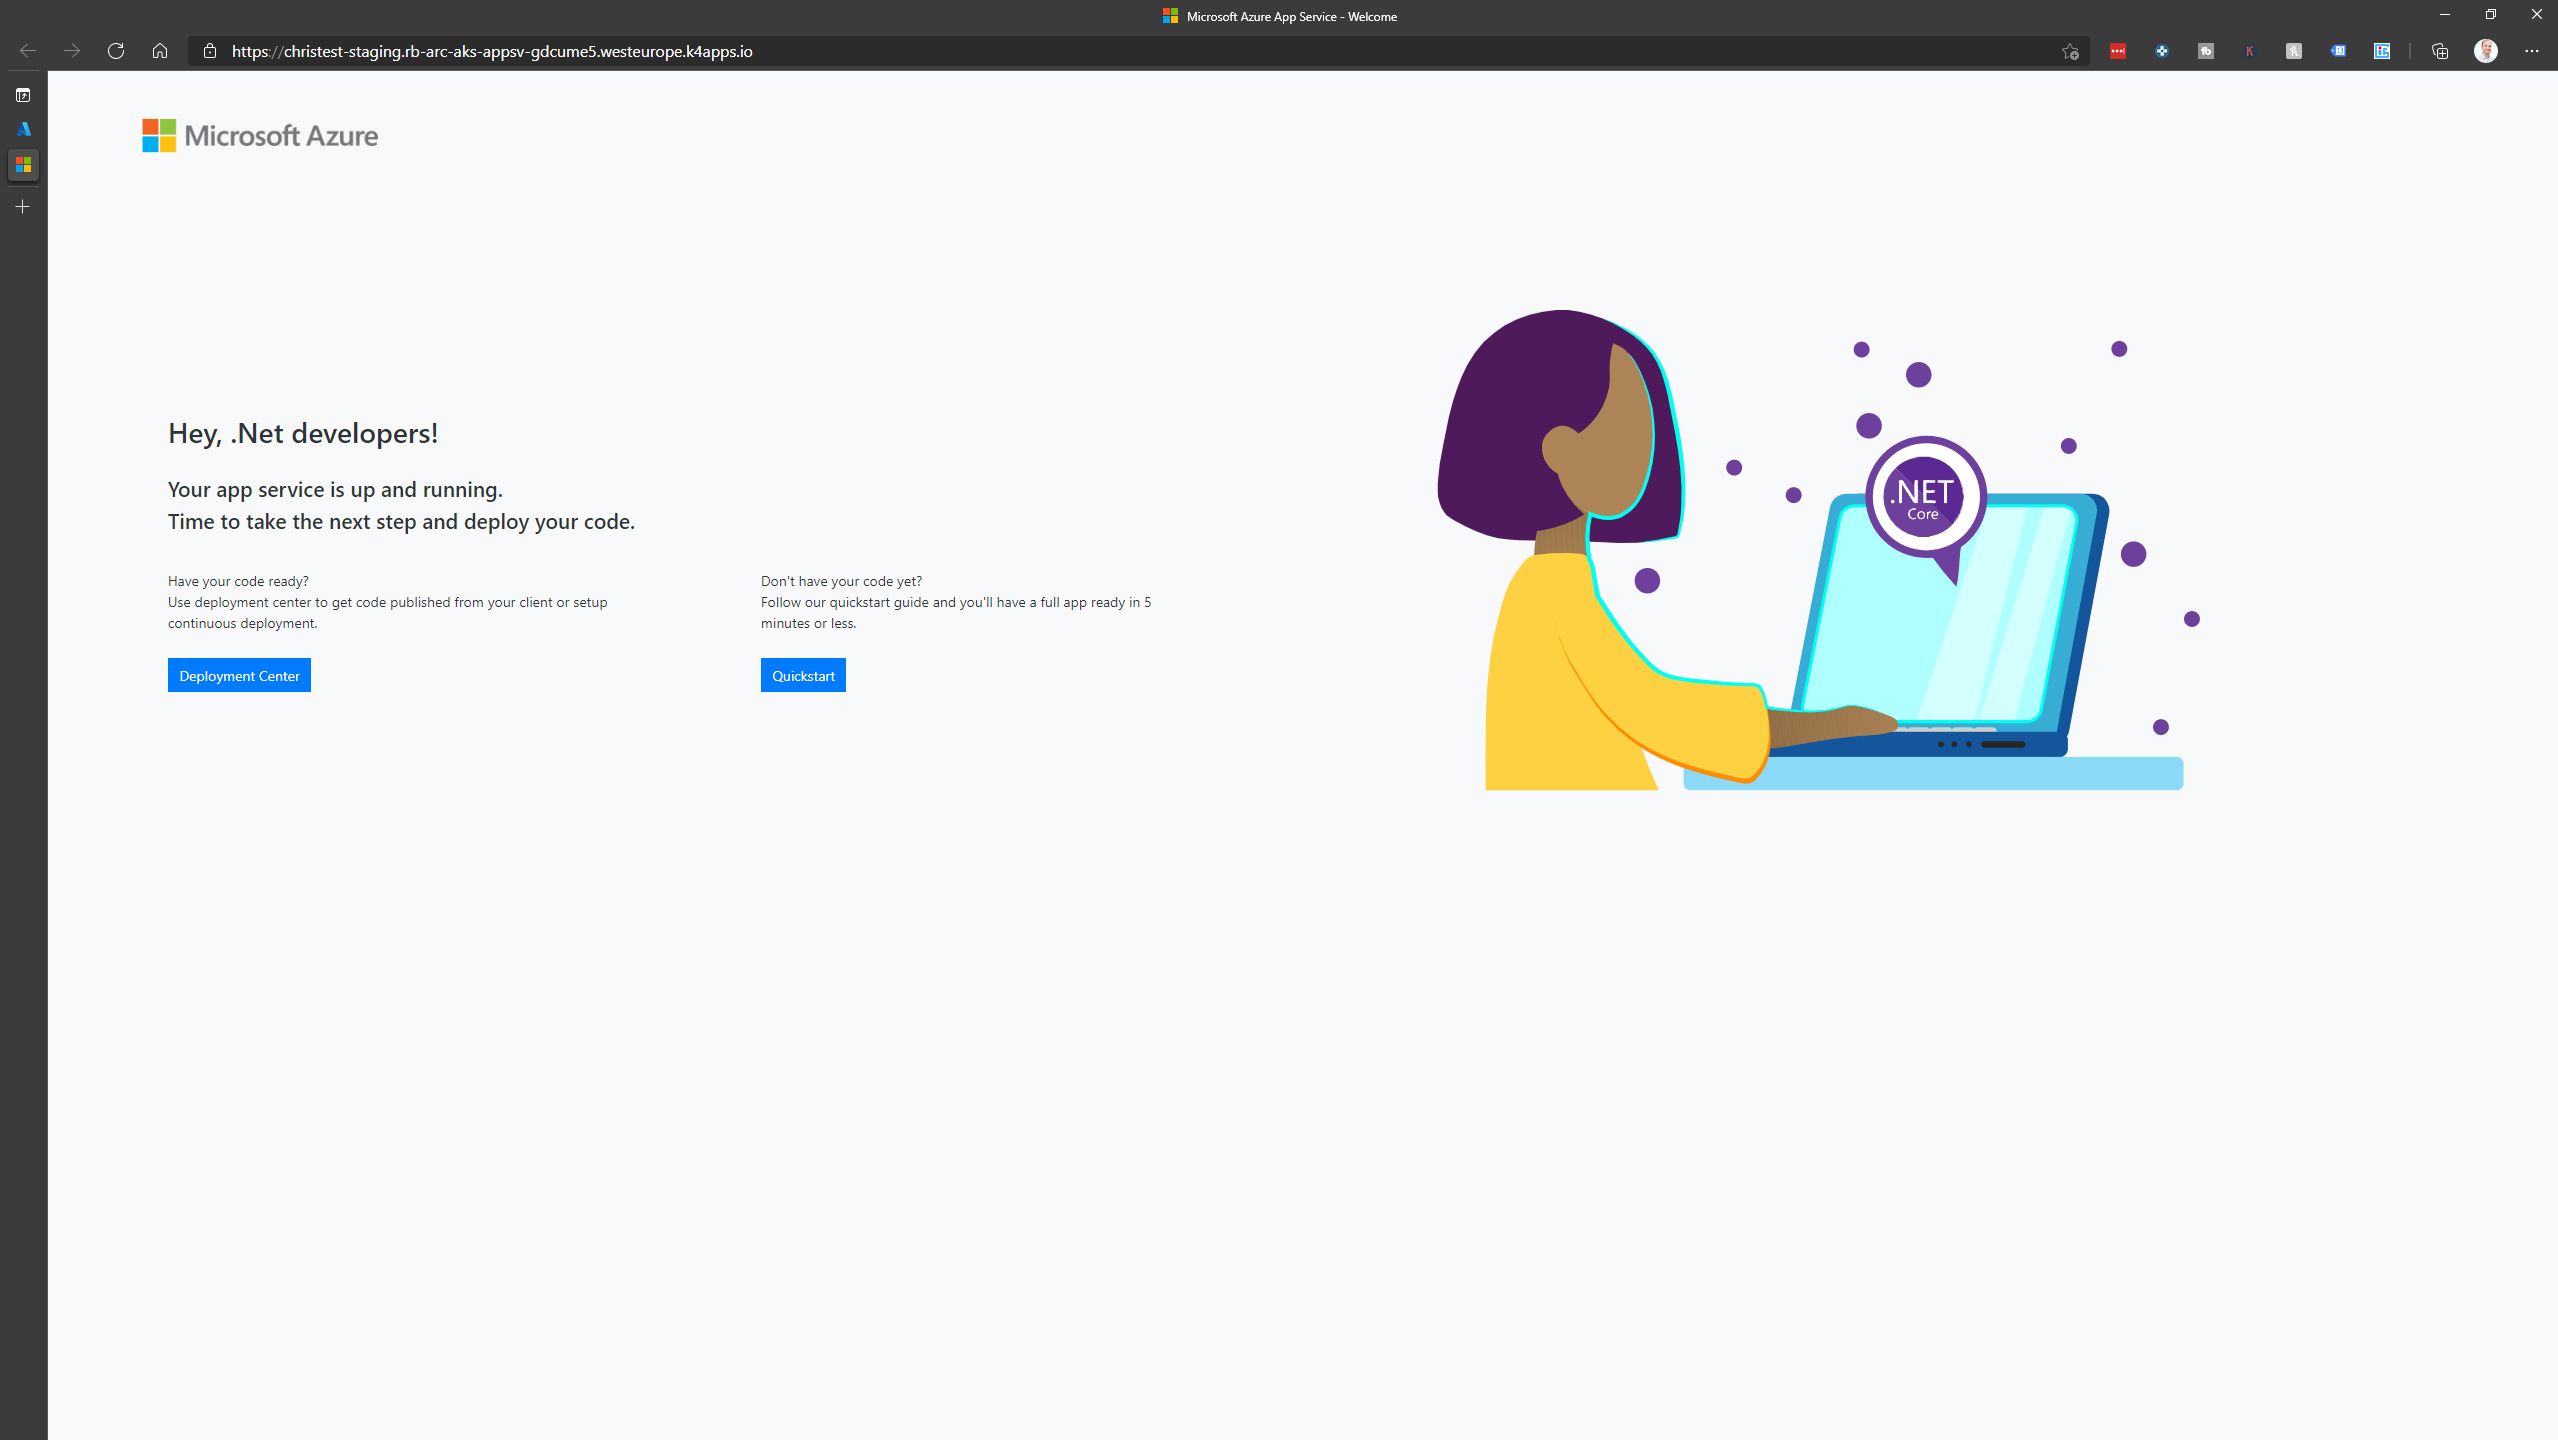The width and height of the screenshot is (2558, 1440).
Task: Open the browser profile menu
Action: (x=2487, y=50)
